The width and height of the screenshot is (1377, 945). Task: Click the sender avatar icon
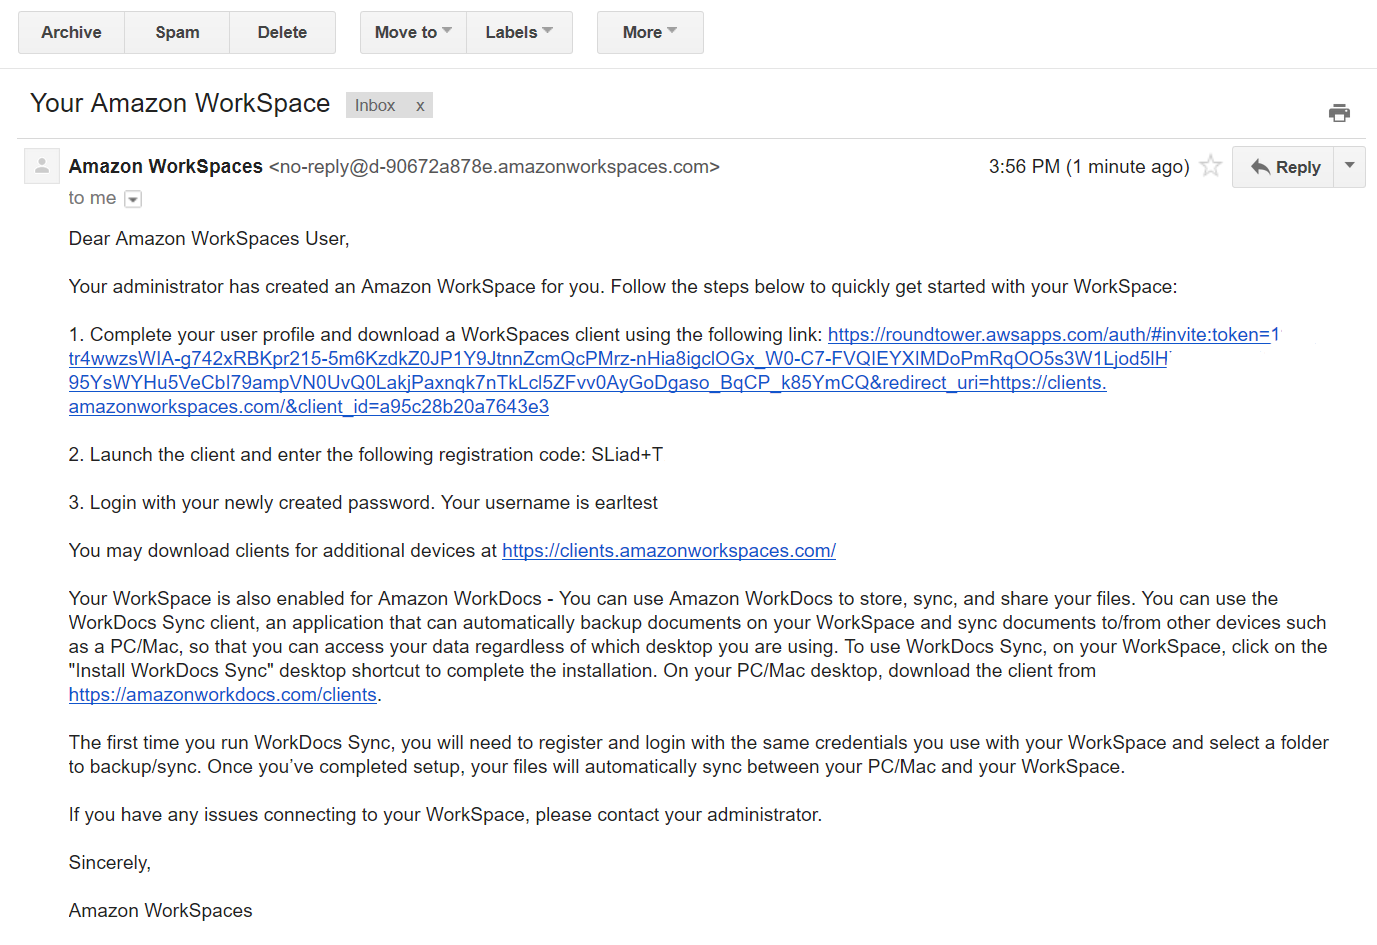[42, 166]
